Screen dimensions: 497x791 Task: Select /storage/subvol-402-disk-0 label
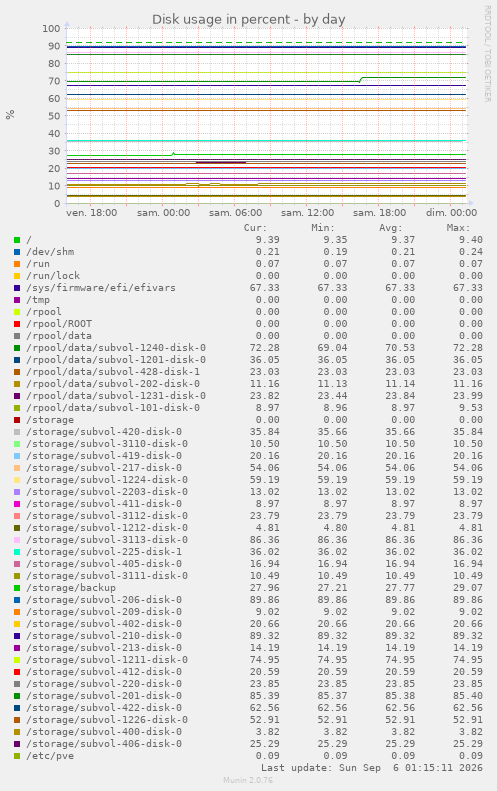[104, 624]
